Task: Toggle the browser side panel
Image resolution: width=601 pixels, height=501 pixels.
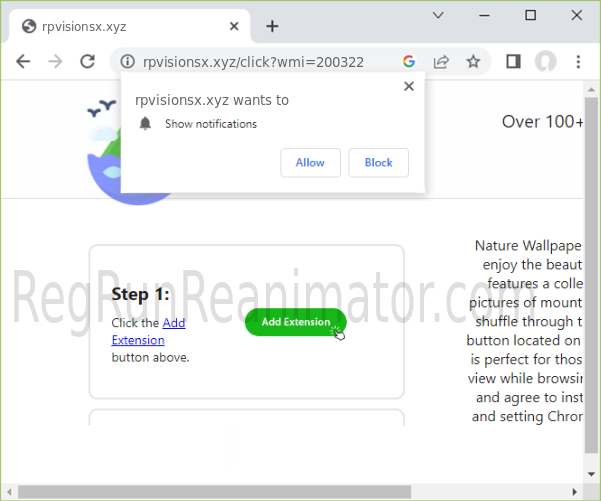Action: click(x=513, y=61)
